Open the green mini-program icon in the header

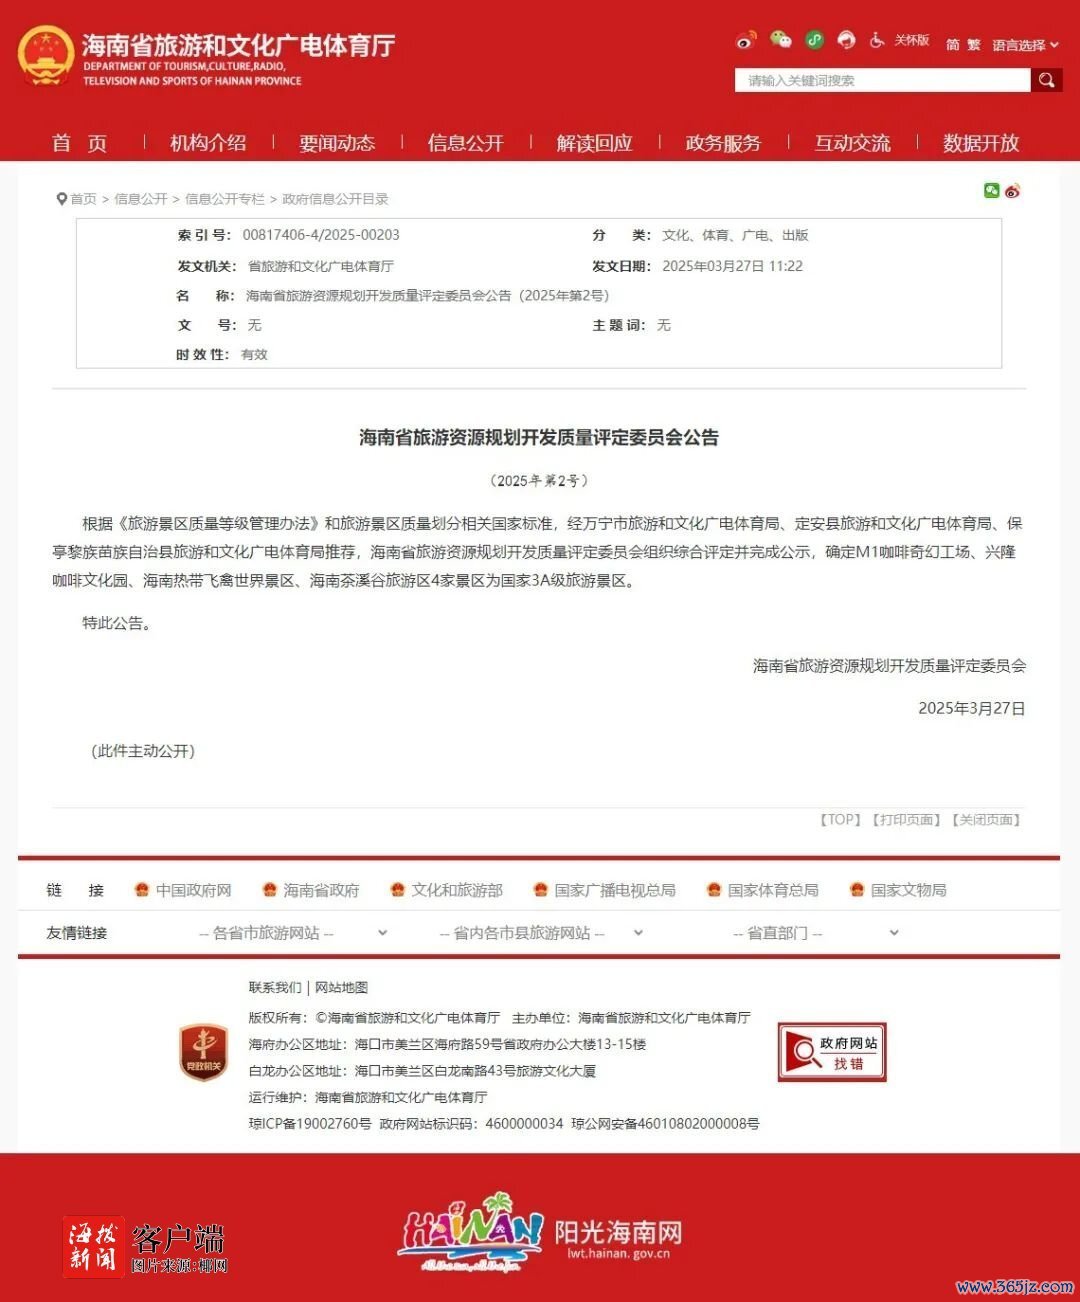815,40
